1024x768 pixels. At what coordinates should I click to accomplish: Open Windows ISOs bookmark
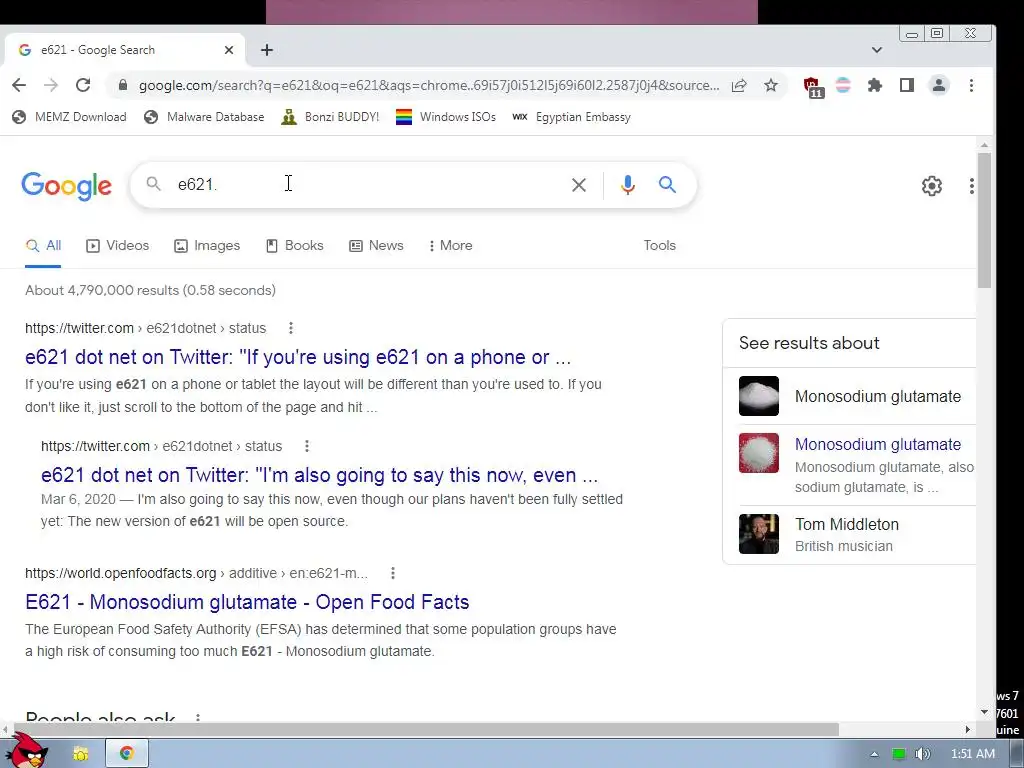[445, 117]
